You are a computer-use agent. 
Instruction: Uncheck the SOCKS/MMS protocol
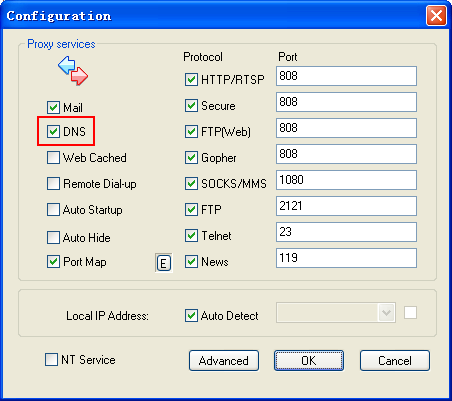click(x=191, y=183)
